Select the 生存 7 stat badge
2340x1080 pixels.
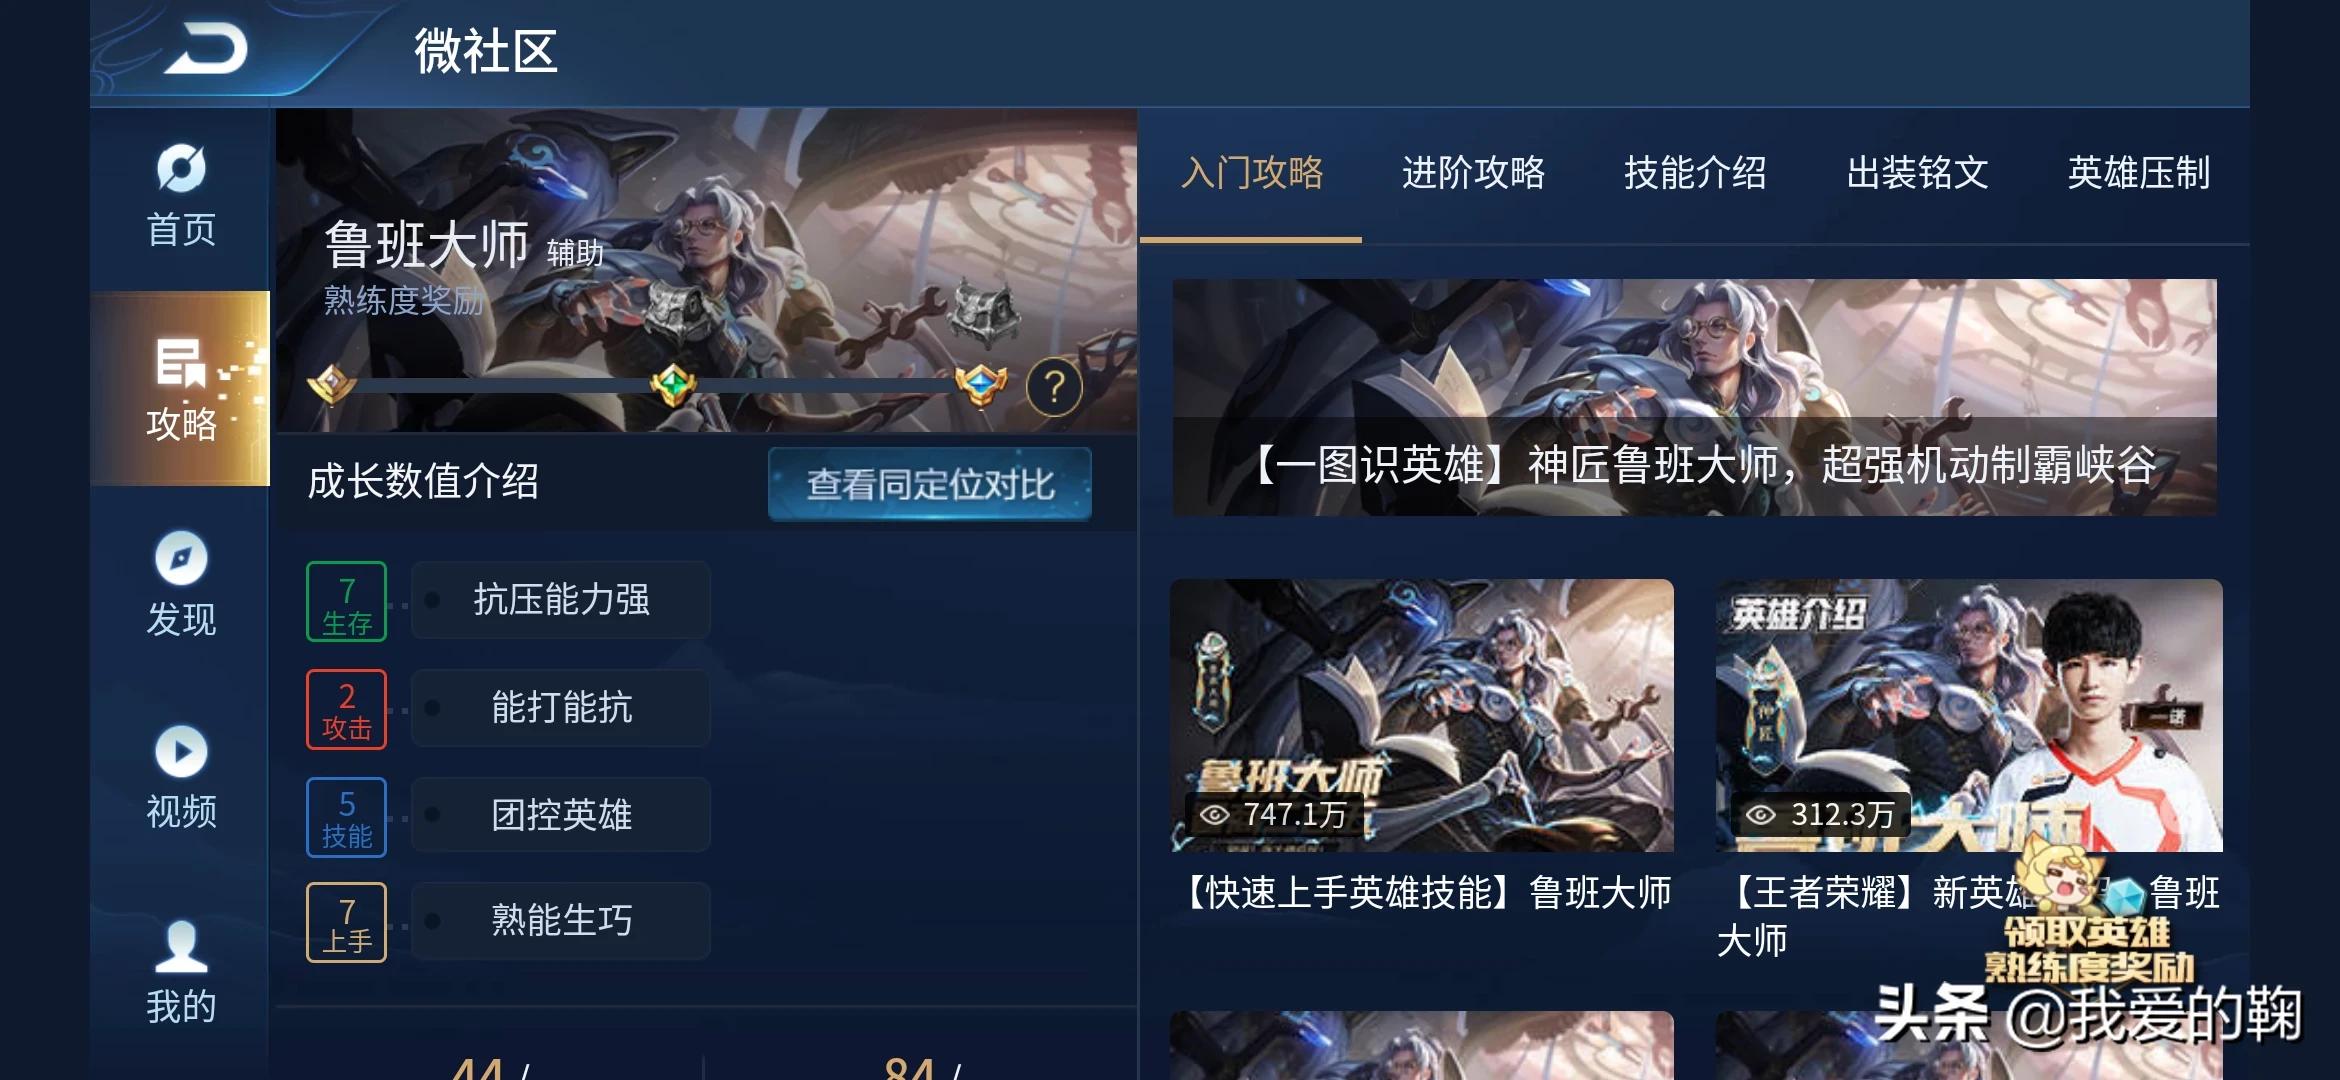pyautogui.click(x=346, y=601)
